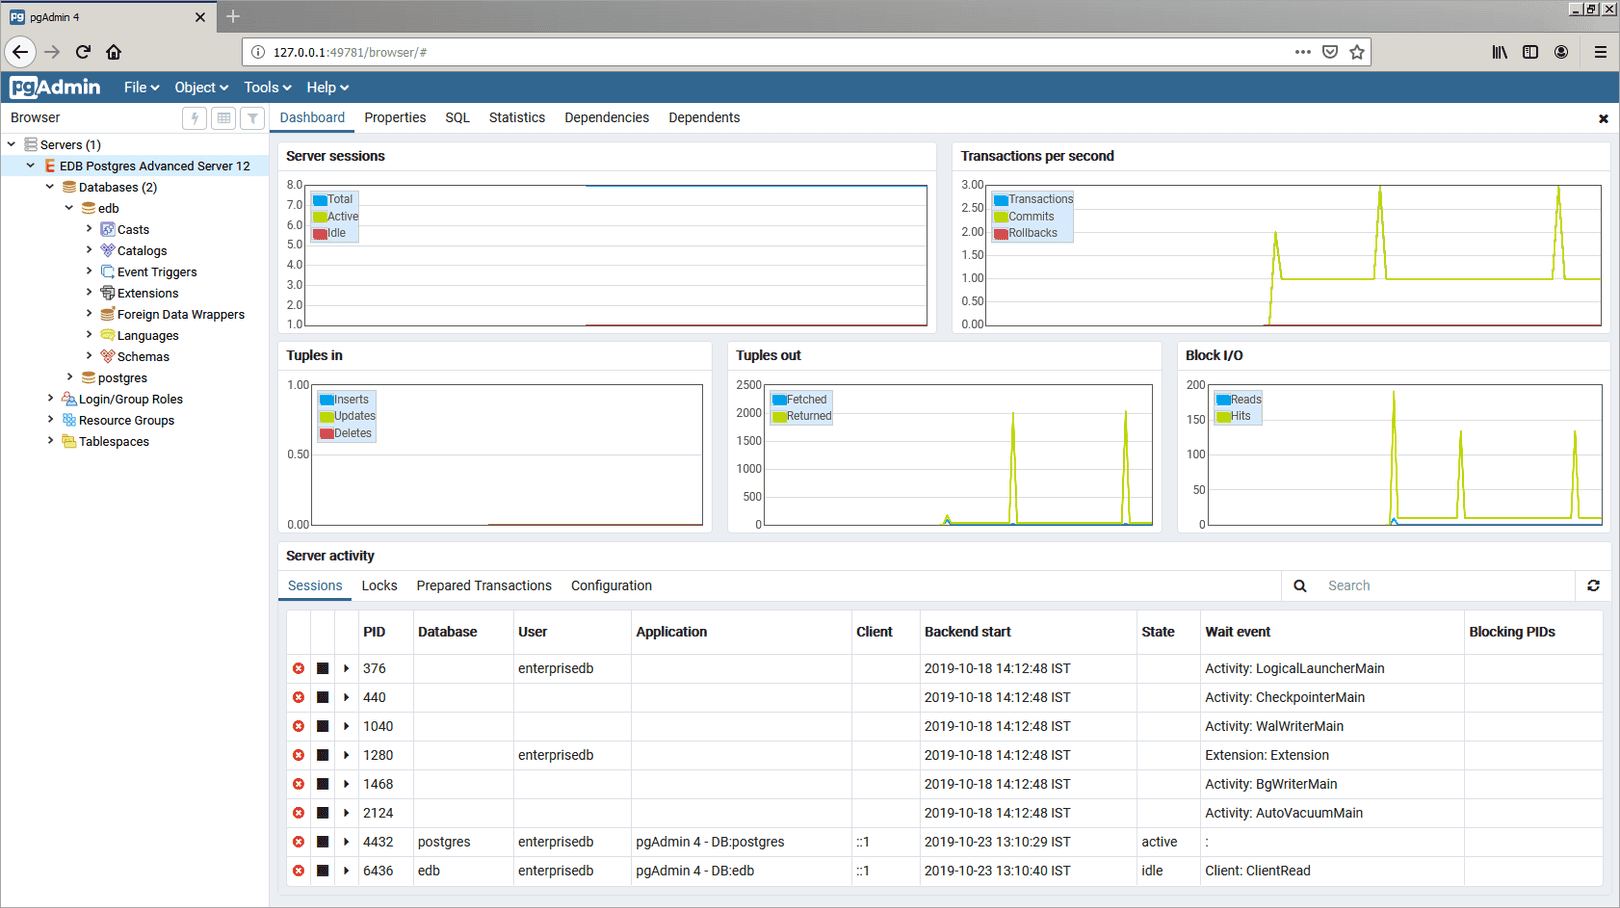
Task: Expand the Schemas tree item
Action: tap(89, 356)
